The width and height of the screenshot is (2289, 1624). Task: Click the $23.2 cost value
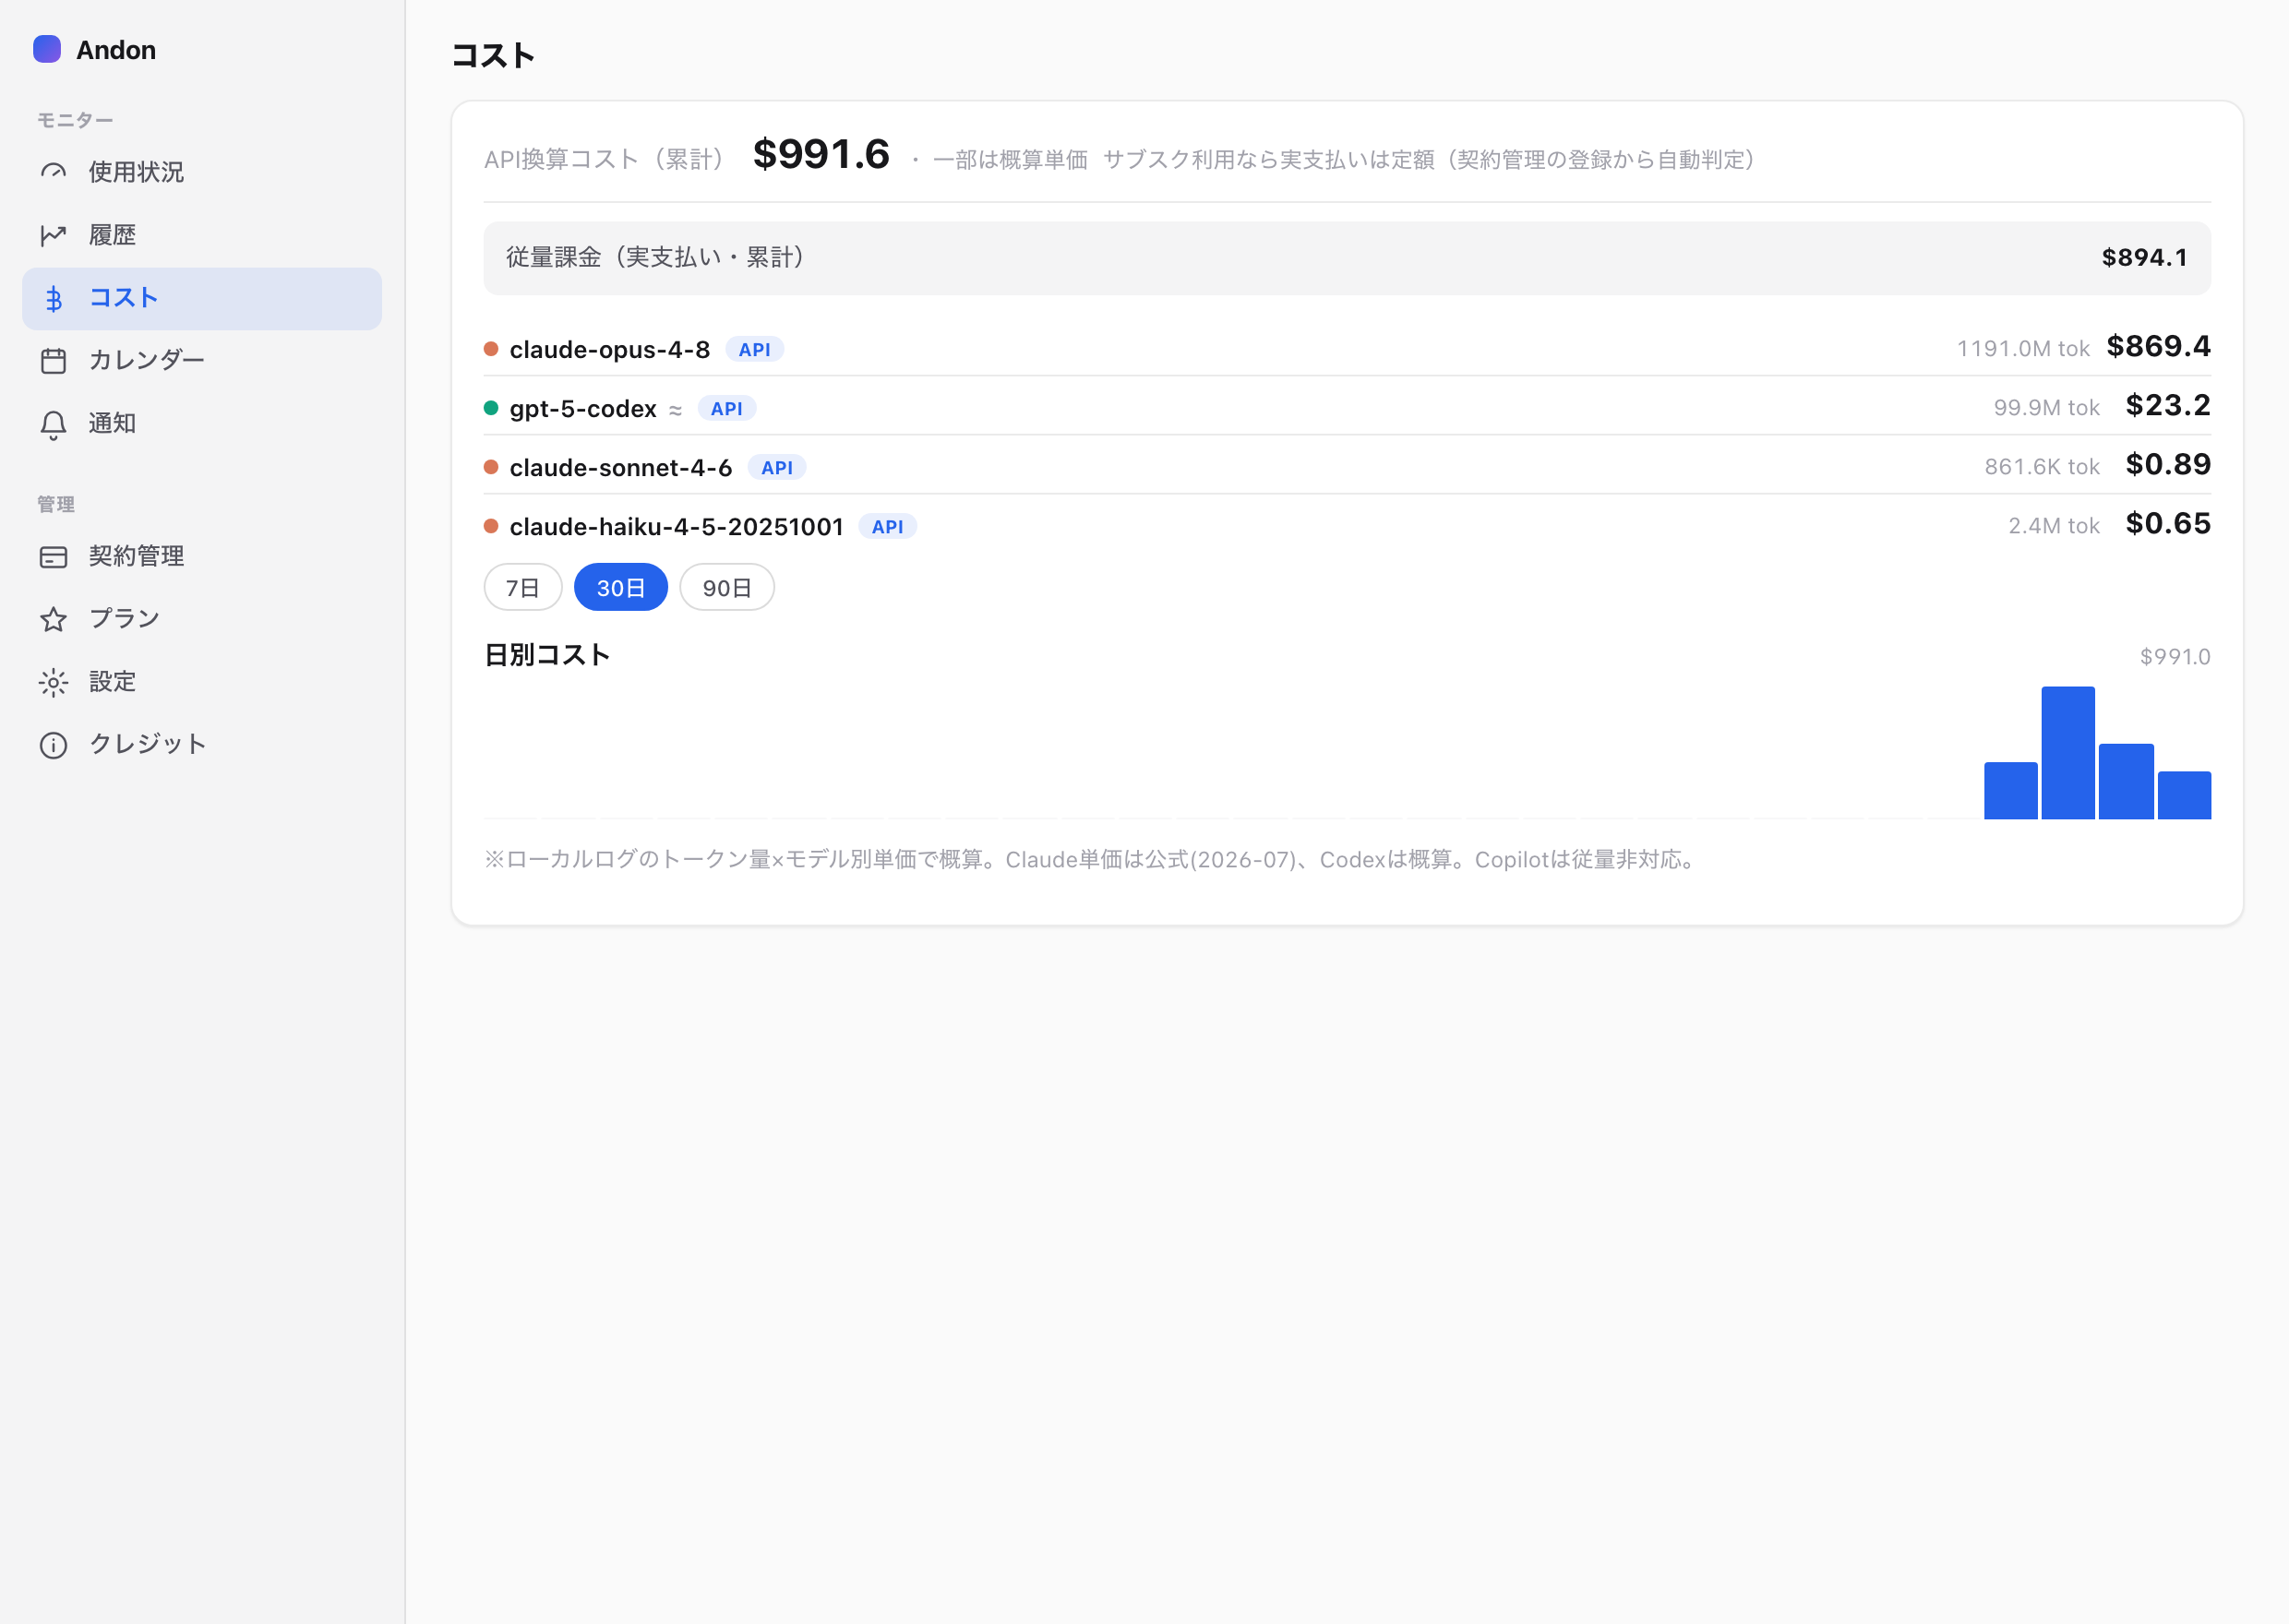(x=2168, y=405)
